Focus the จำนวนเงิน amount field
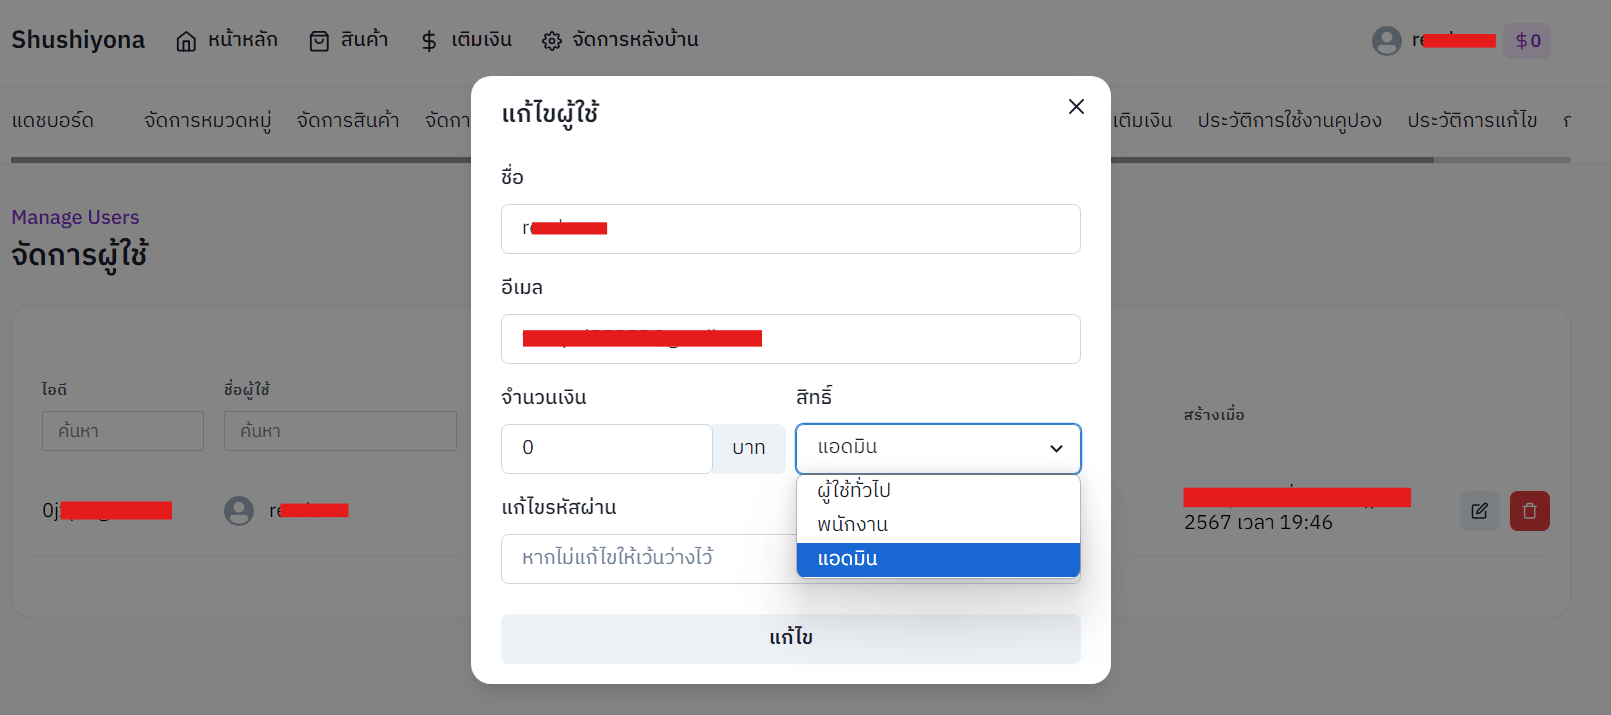The image size is (1611, 715). pyautogui.click(x=606, y=448)
